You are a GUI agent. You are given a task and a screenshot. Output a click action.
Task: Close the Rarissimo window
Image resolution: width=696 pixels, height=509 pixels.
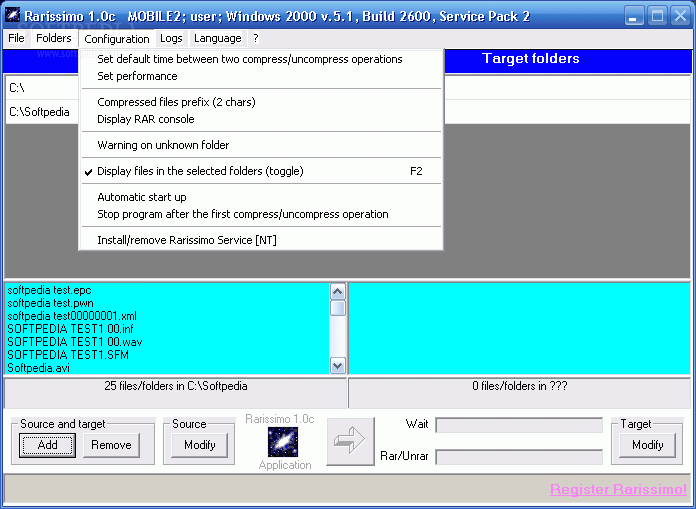point(680,16)
